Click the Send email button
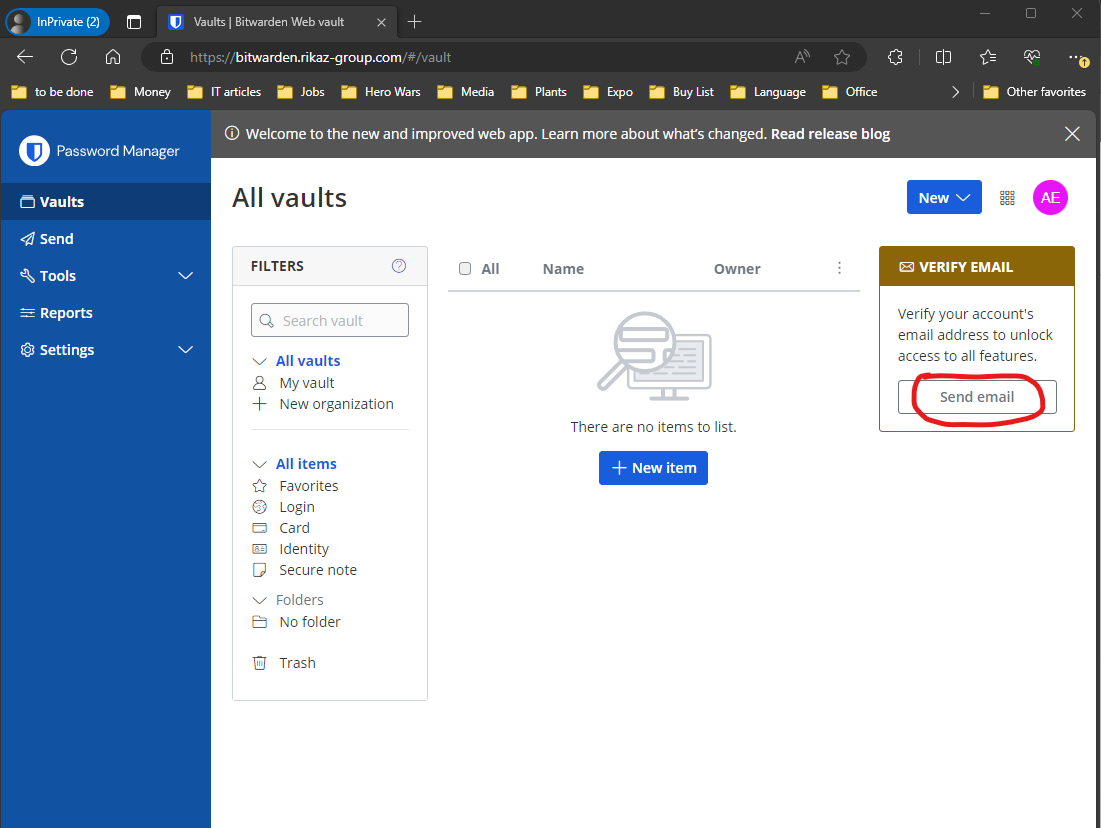 [977, 397]
